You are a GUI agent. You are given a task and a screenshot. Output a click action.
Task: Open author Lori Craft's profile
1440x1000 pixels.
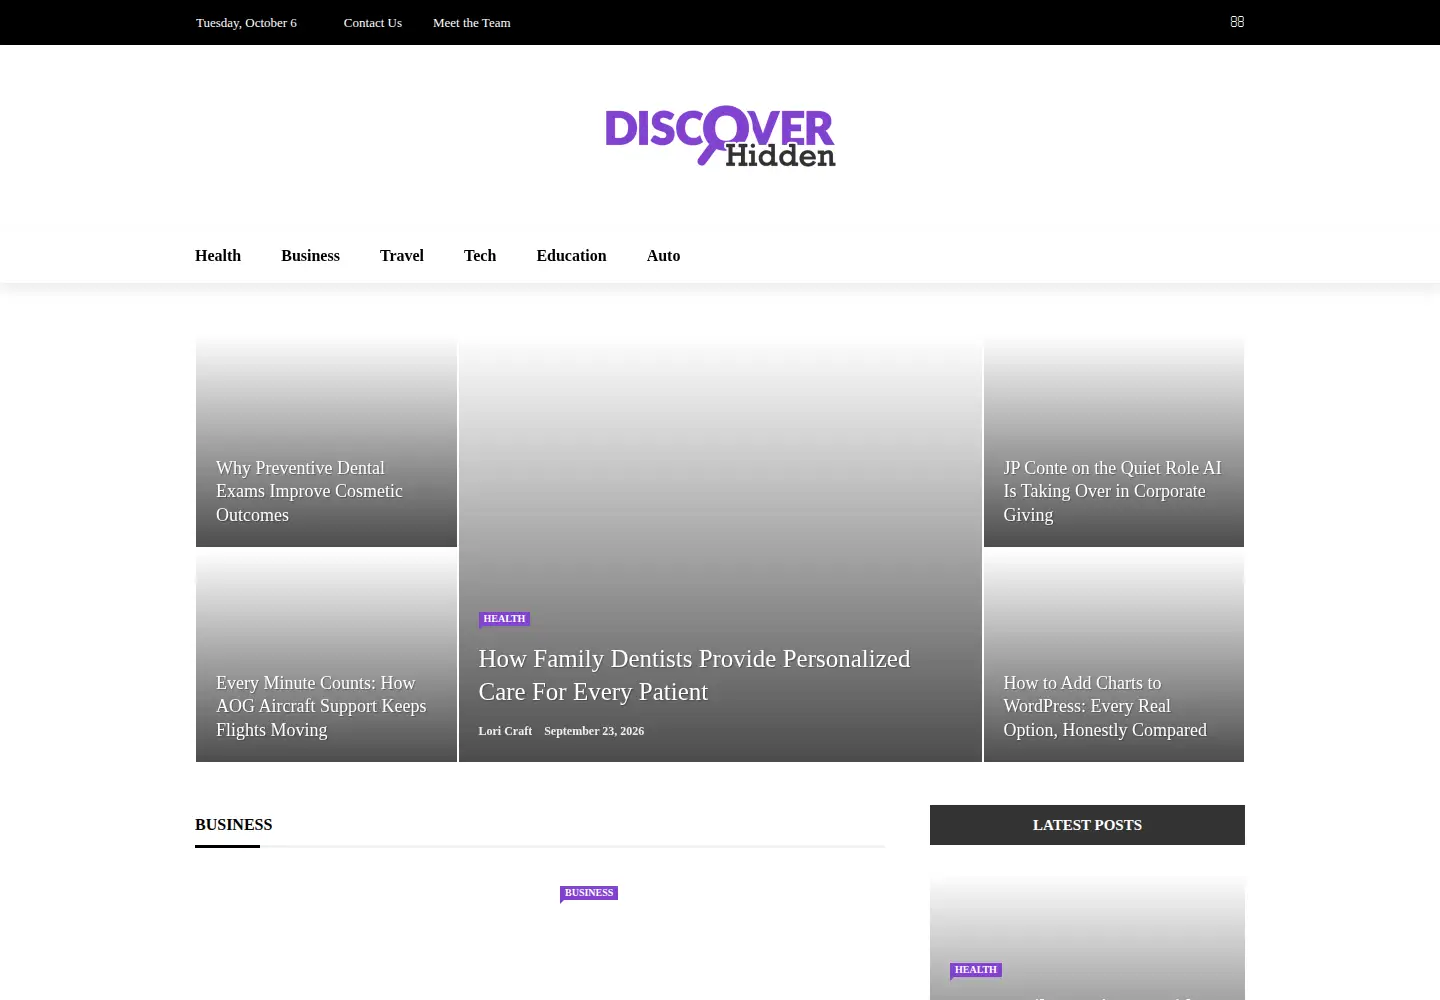point(505,731)
